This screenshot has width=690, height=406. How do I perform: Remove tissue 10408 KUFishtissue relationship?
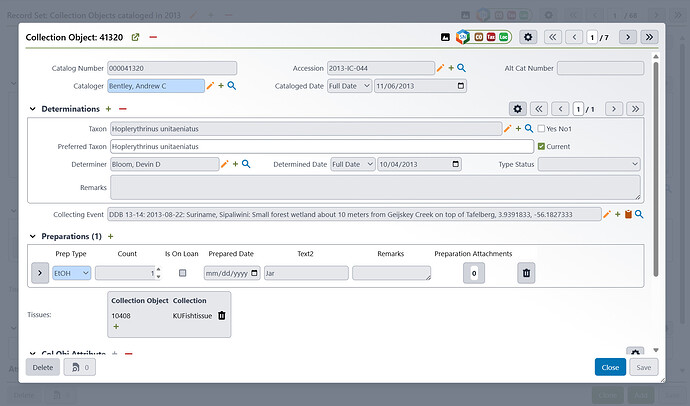[x=222, y=315]
